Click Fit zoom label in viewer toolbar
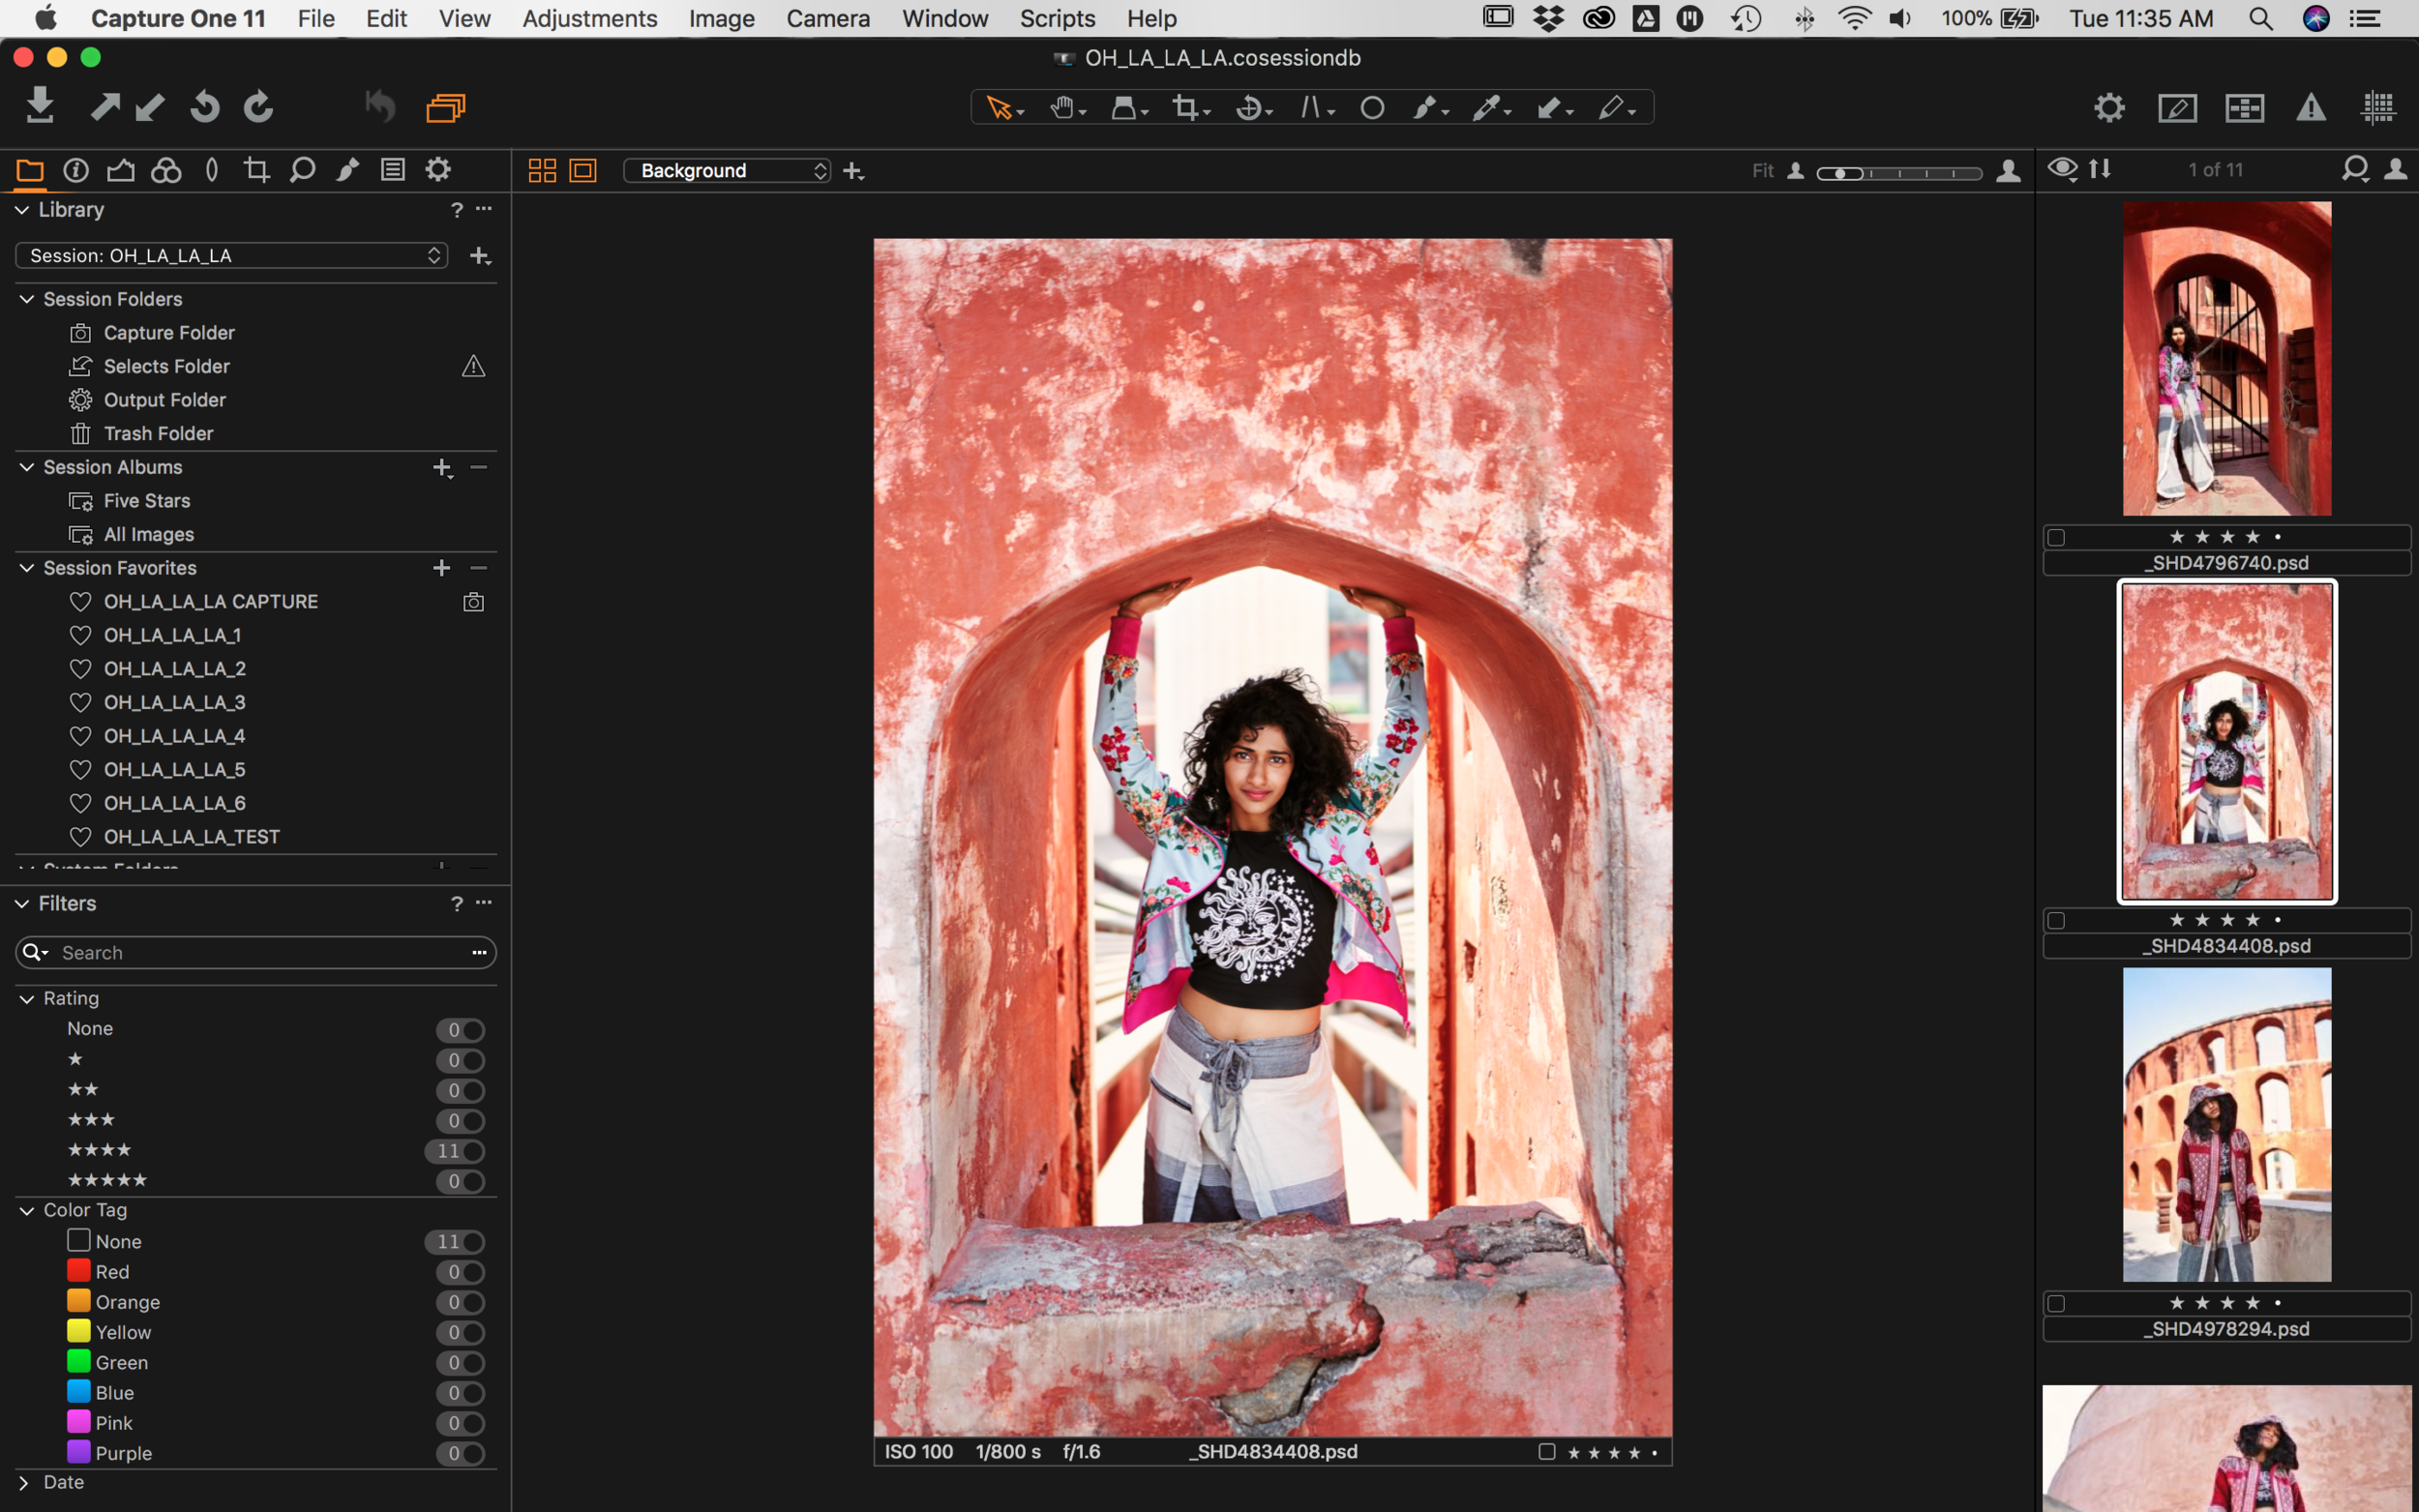This screenshot has width=2419, height=1512. [1762, 171]
